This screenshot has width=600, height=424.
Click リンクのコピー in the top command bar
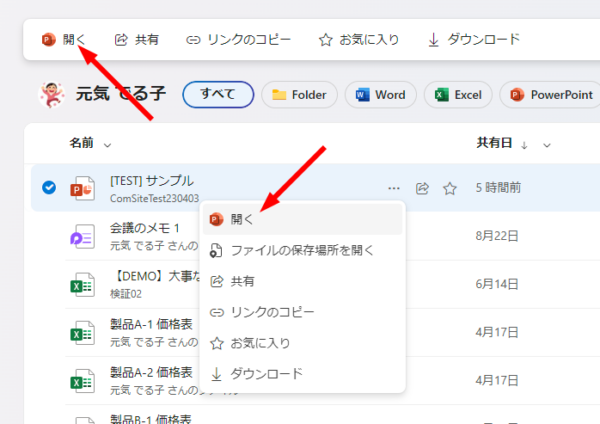(x=238, y=39)
